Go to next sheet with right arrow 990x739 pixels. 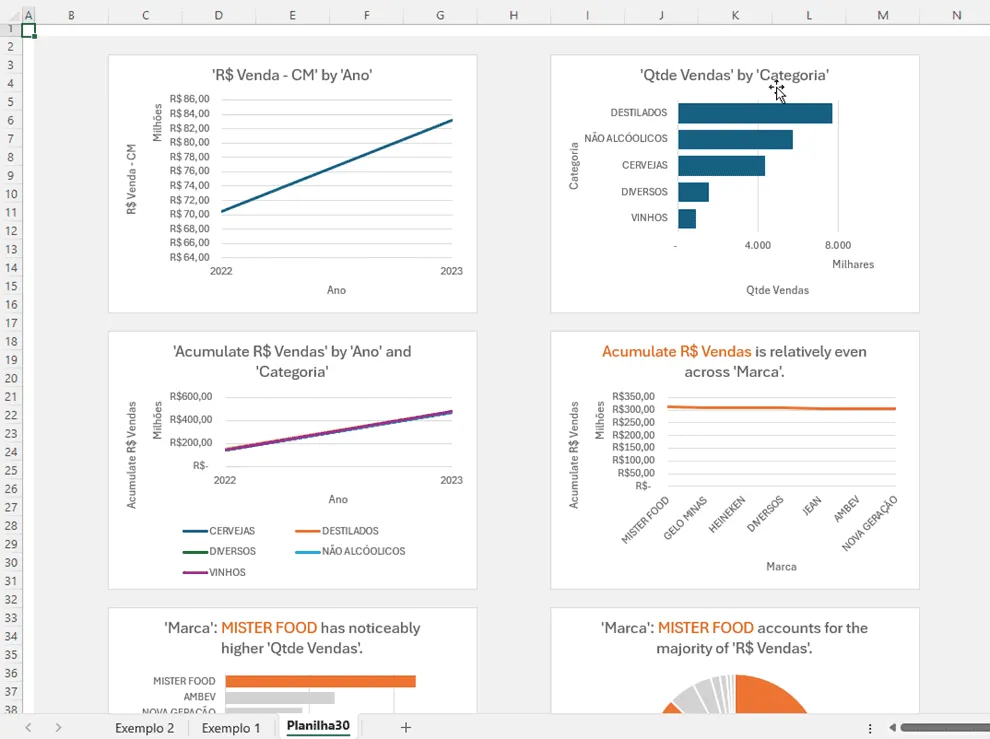(58, 728)
